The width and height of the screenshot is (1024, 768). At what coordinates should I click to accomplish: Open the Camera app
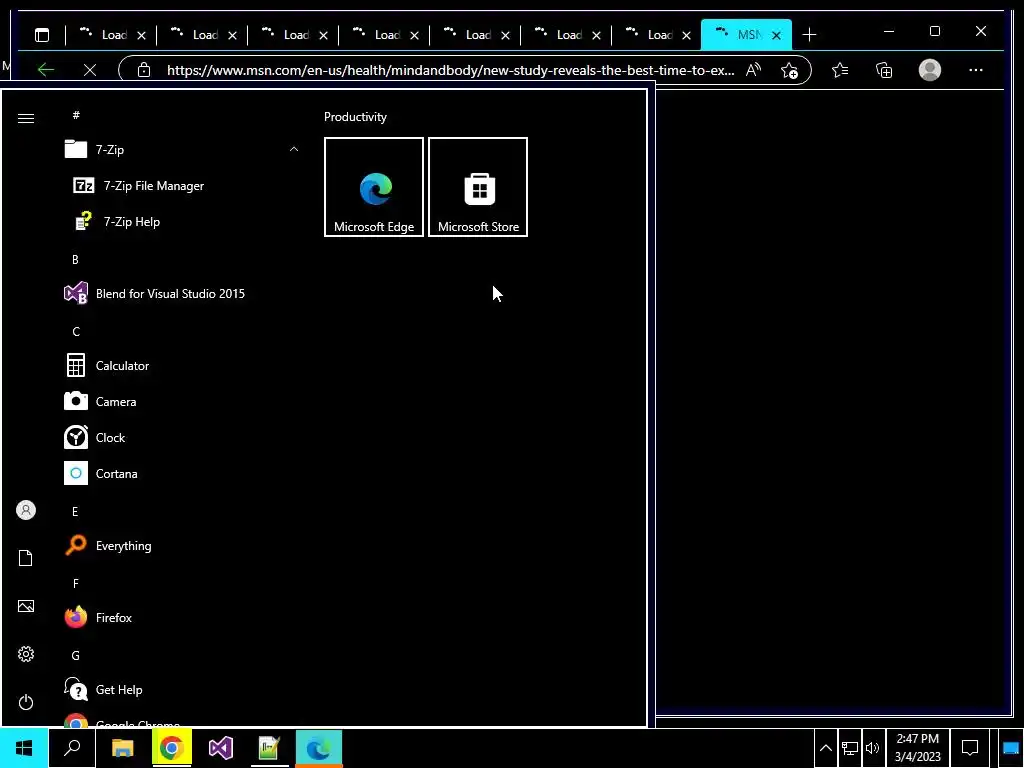pyautogui.click(x=182, y=402)
